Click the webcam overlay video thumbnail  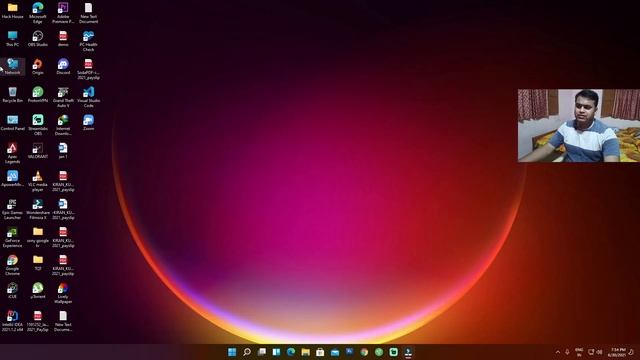[x=579, y=126]
